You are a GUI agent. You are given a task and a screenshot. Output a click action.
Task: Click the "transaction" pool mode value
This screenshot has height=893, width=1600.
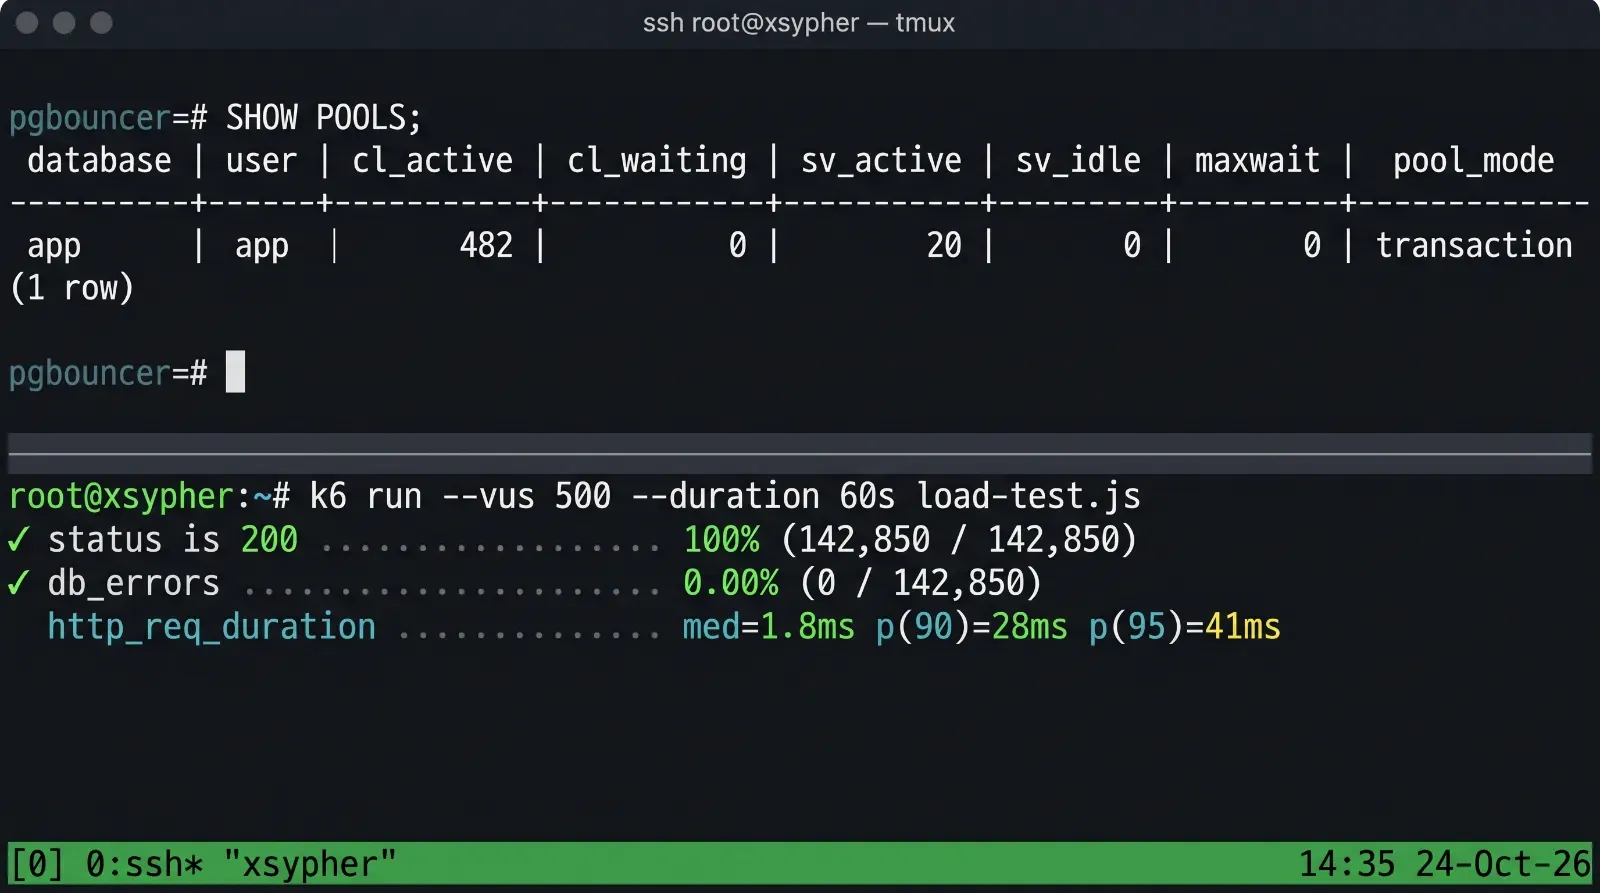pyautogui.click(x=1474, y=246)
